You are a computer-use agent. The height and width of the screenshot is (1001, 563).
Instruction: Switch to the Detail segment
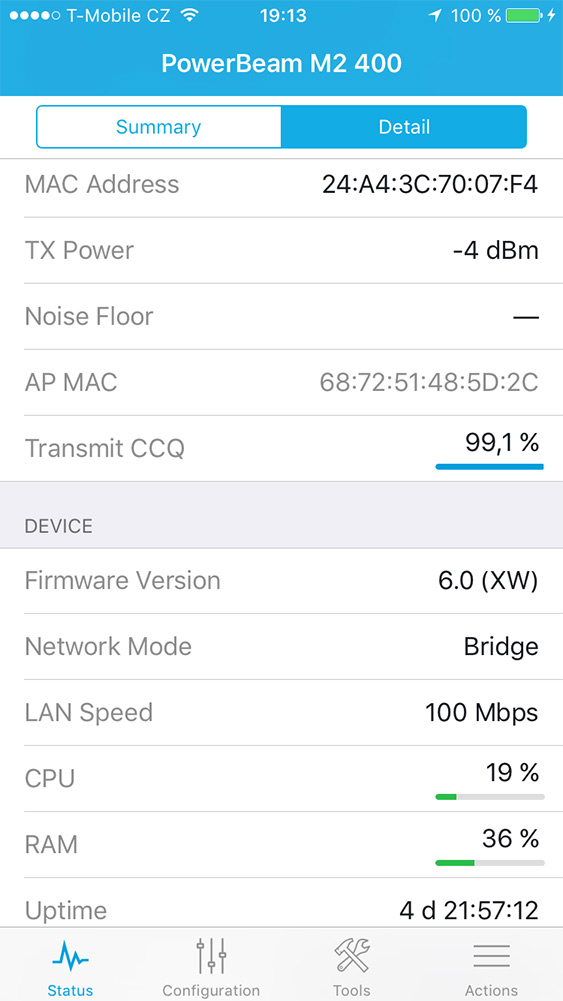pos(404,127)
